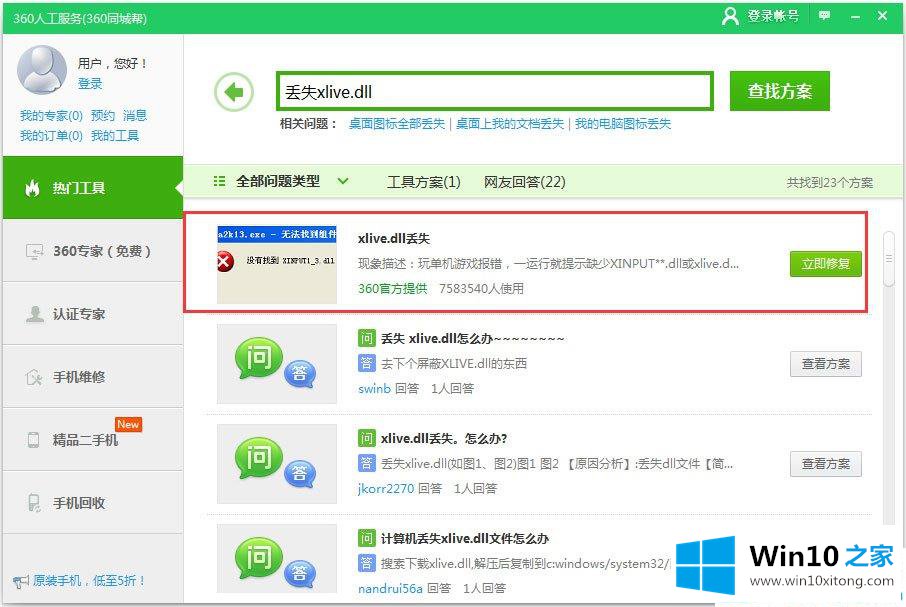Screen dimensions: 906x607
Task: Click 查看方案 for xlive.dll丢失。怎么办?
Action: coord(826,464)
